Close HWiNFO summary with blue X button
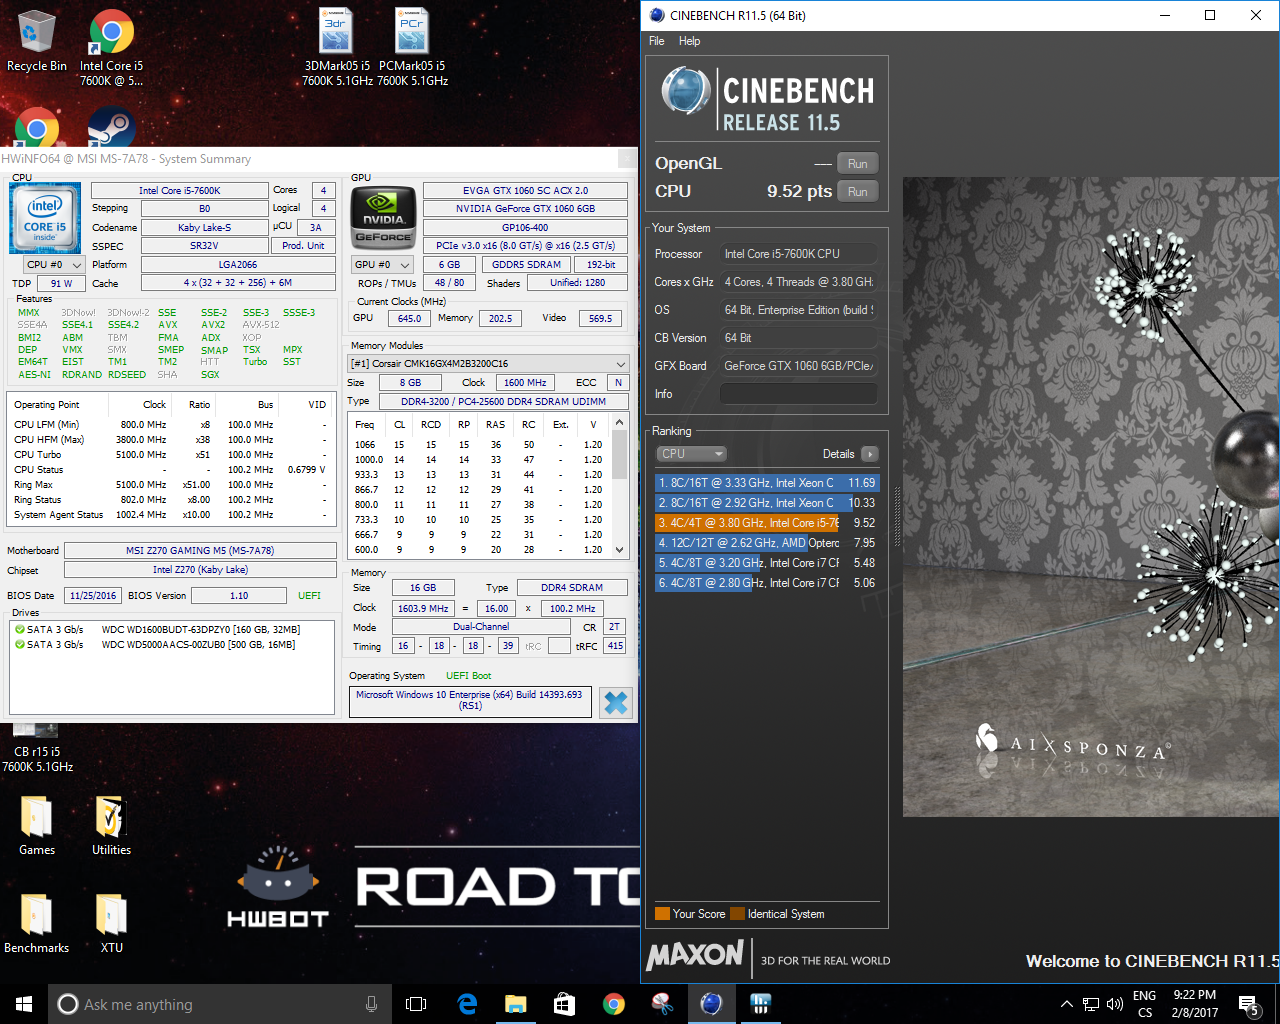This screenshot has width=1280, height=1024. (x=616, y=703)
